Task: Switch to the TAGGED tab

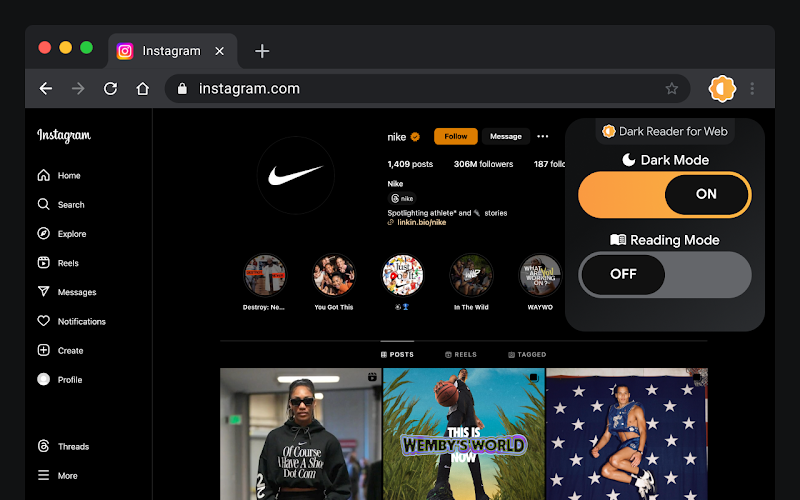Action: (x=527, y=355)
